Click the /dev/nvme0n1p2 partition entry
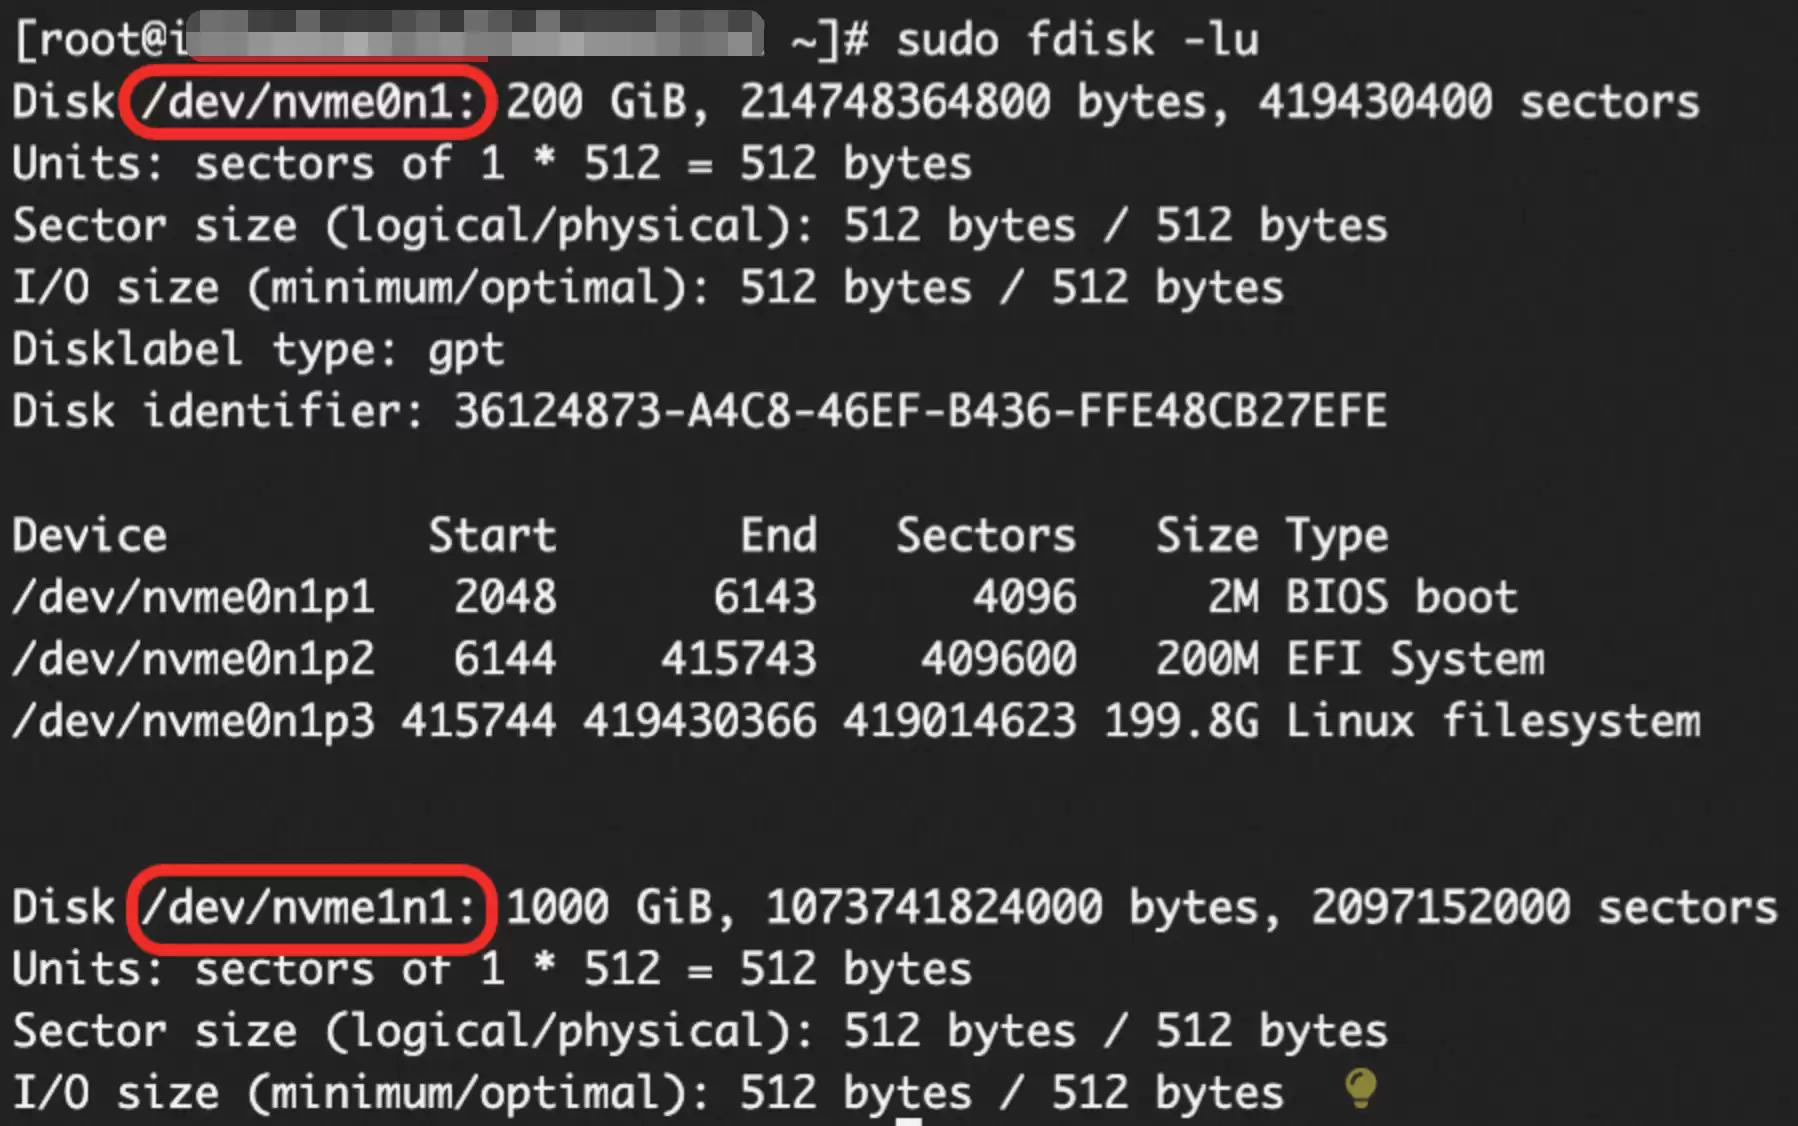Screen dimensions: 1798x1126 pyautogui.click(x=194, y=660)
